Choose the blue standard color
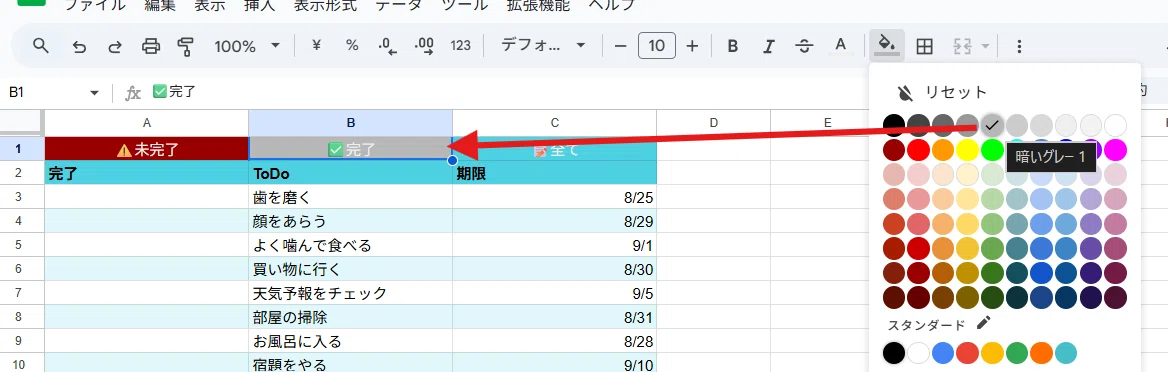The image size is (1168, 372). click(943, 353)
